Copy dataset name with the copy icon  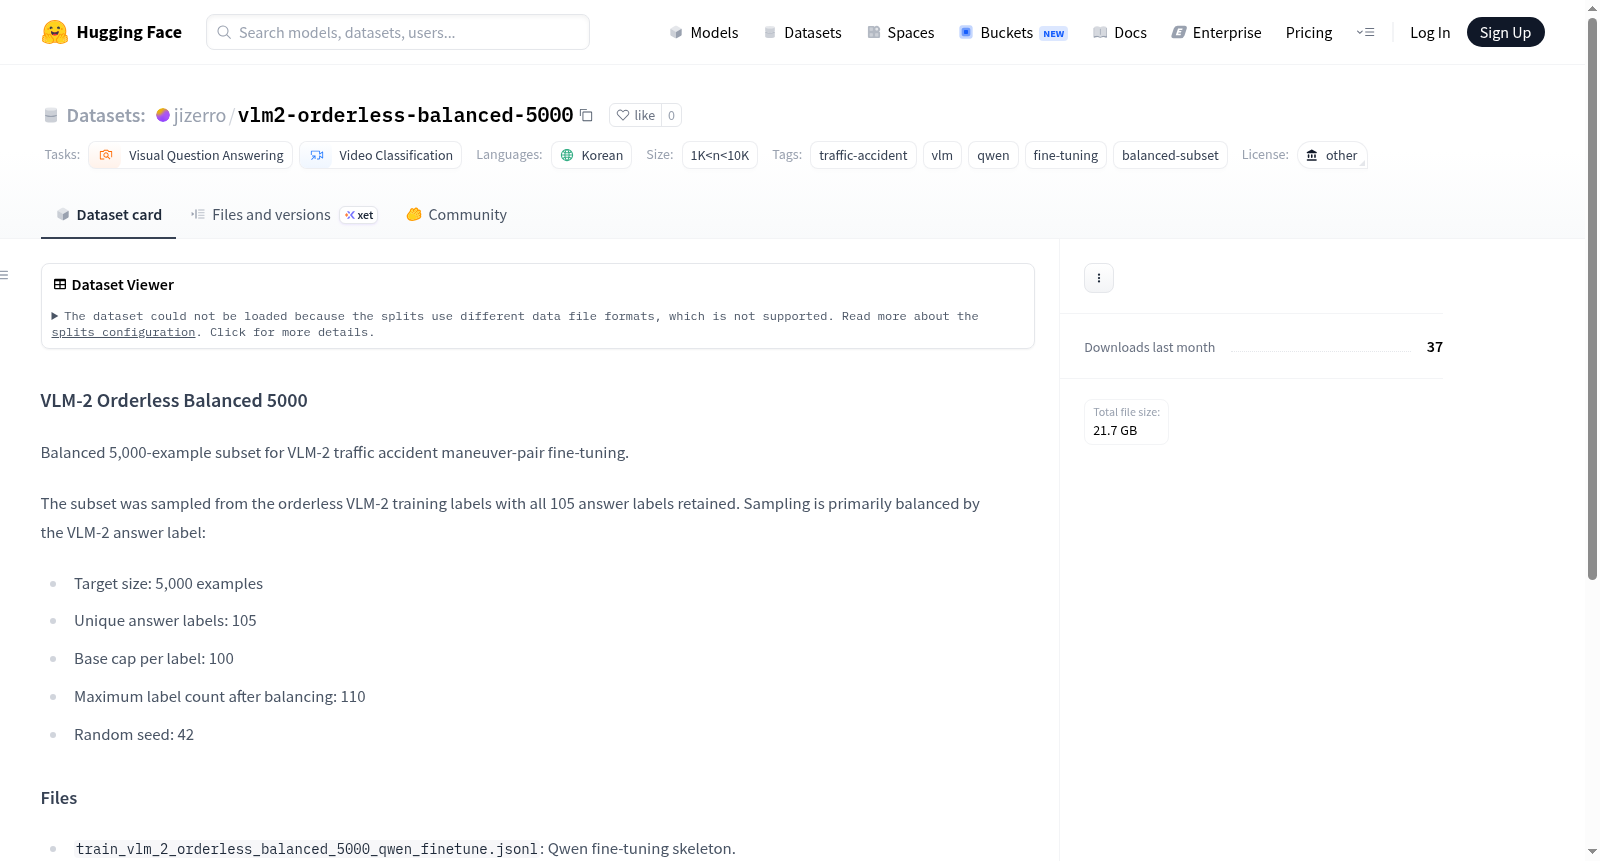pos(587,115)
